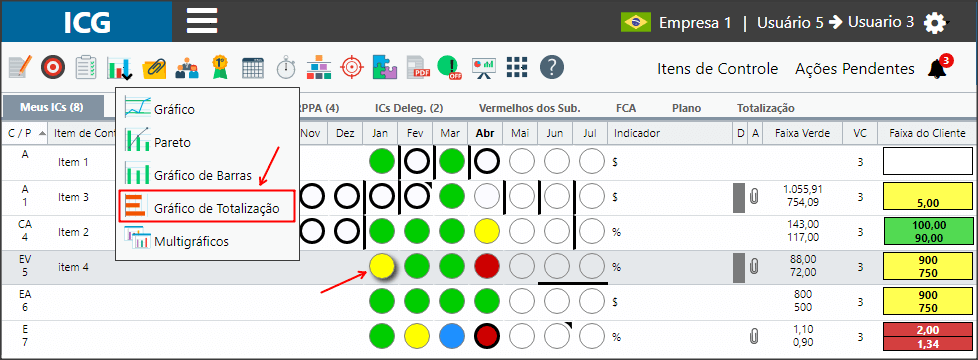Click the first place ribbon badge icon

click(219, 67)
